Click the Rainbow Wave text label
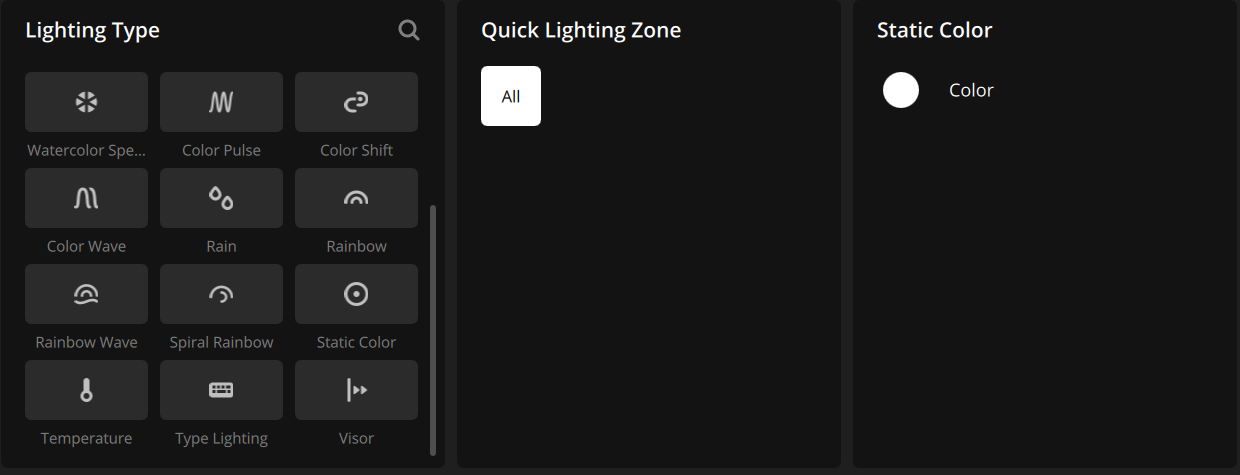1240x475 pixels. 86,342
